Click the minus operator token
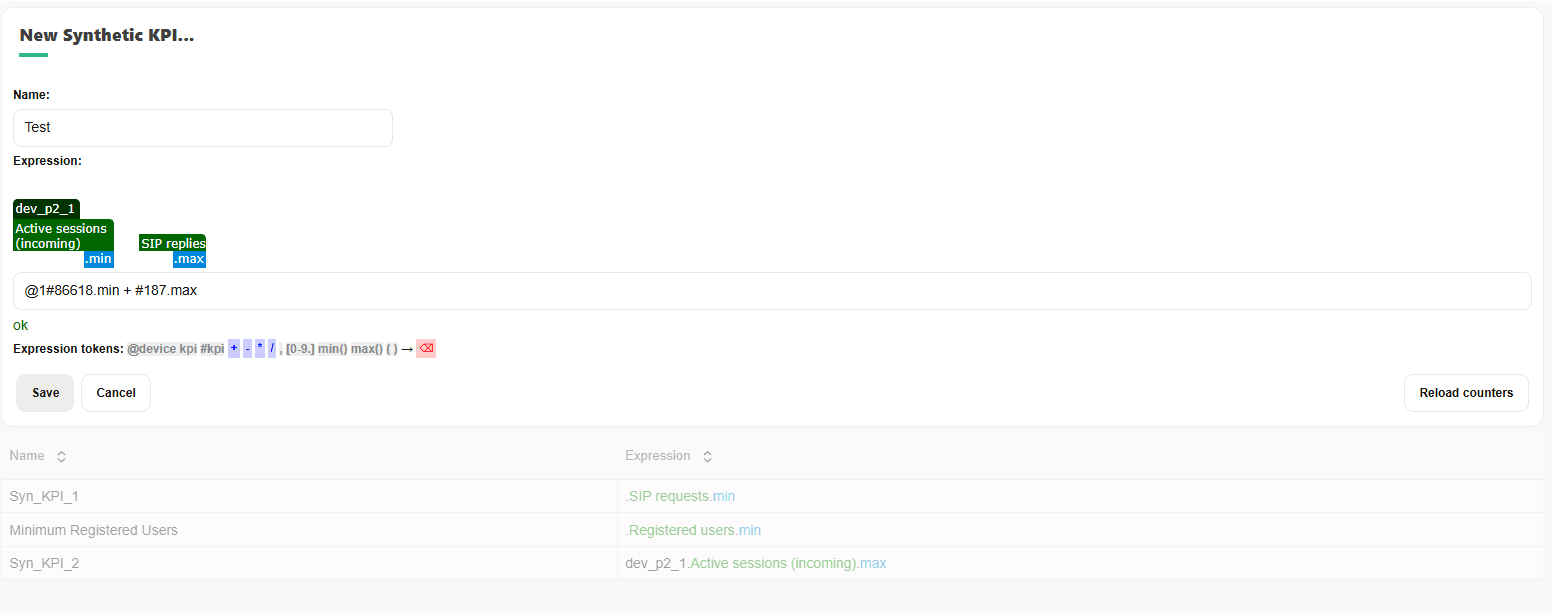The height and width of the screenshot is (613, 1553). 247,348
